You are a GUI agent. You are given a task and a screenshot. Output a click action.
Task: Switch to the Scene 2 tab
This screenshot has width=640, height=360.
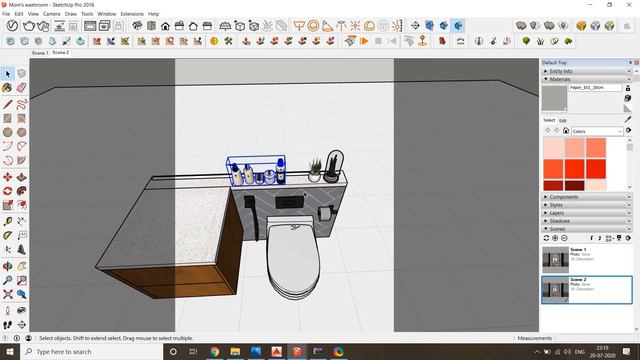click(60, 53)
